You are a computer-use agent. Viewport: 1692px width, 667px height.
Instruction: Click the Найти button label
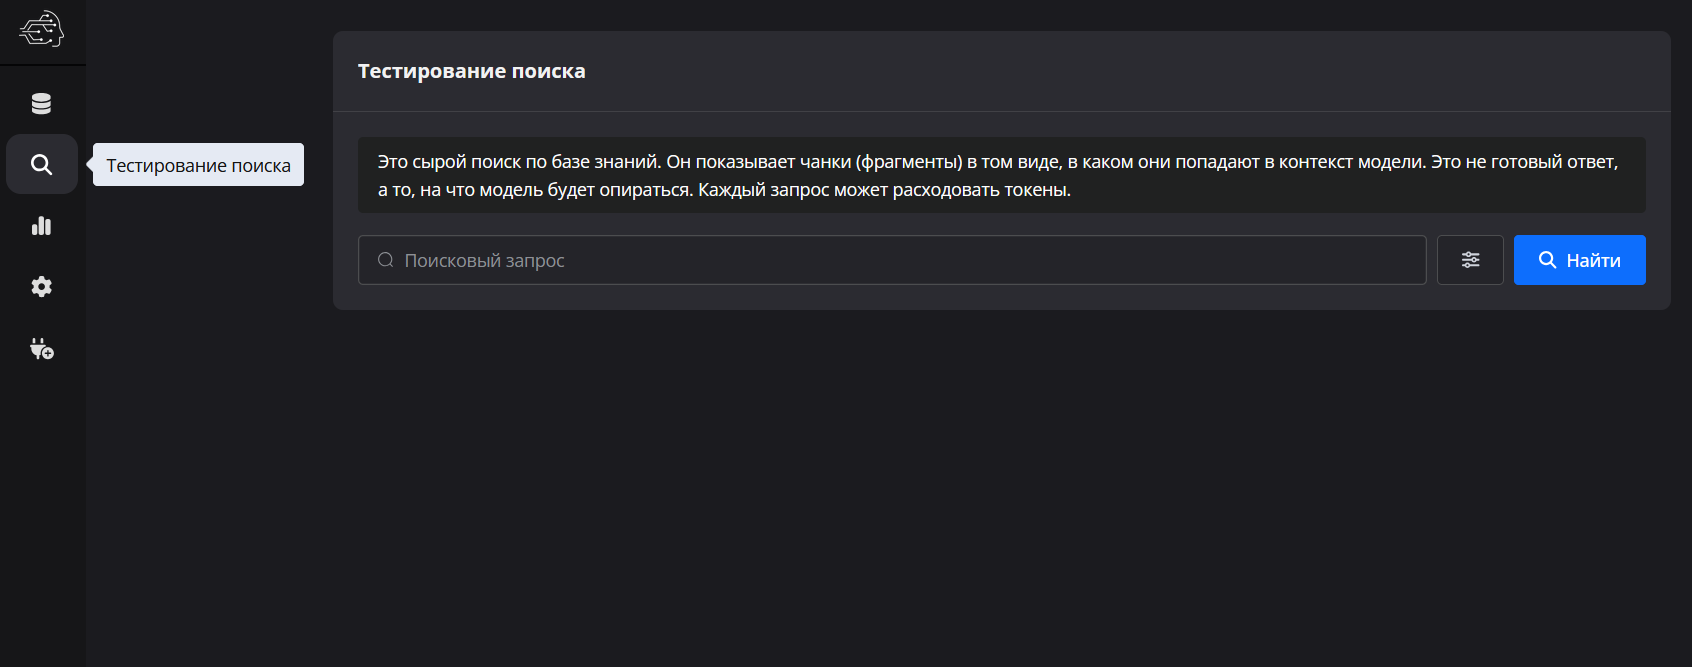pyautogui.click(x=1593, y=260)
